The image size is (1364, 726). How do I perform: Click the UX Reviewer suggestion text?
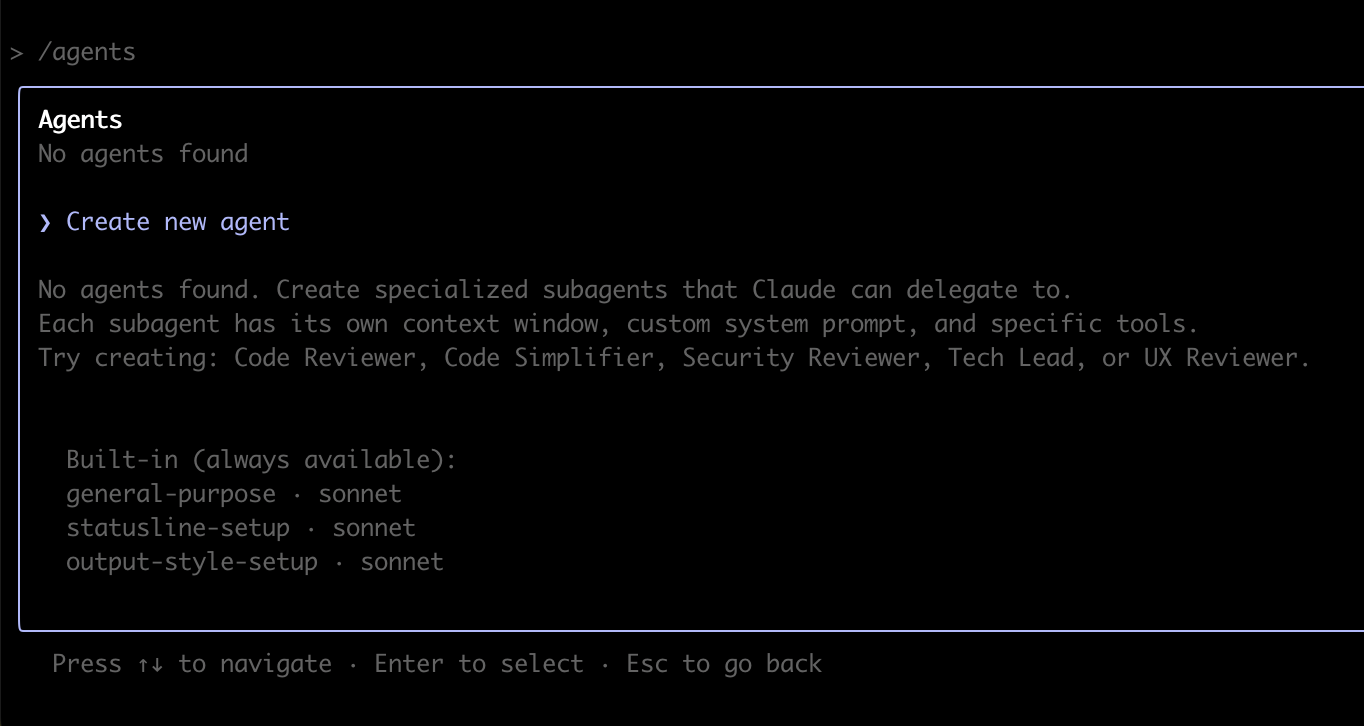click(x=1226, y=358)
